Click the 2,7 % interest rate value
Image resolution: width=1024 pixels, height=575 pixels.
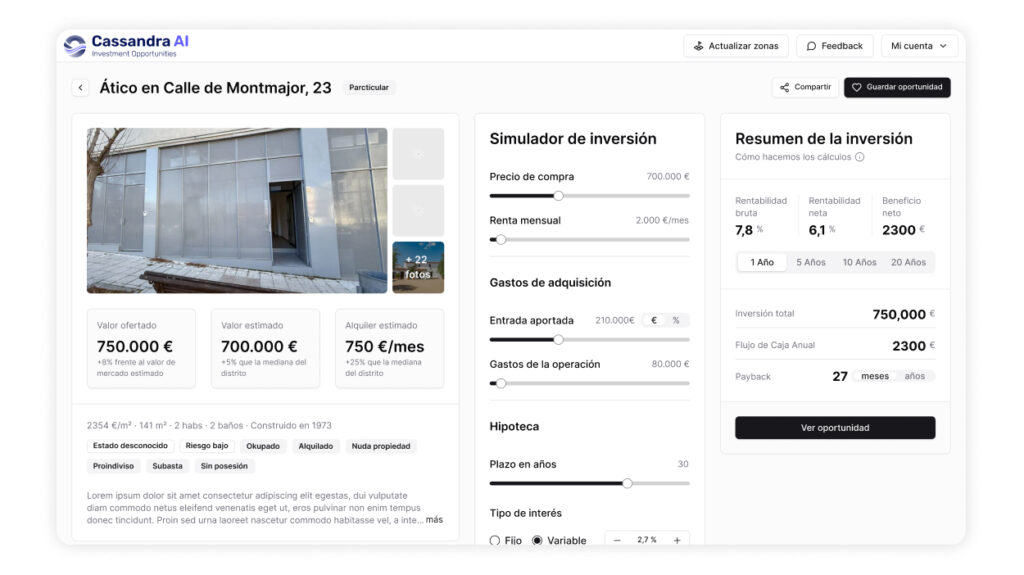pyautogui.click(x=647, y=540)
